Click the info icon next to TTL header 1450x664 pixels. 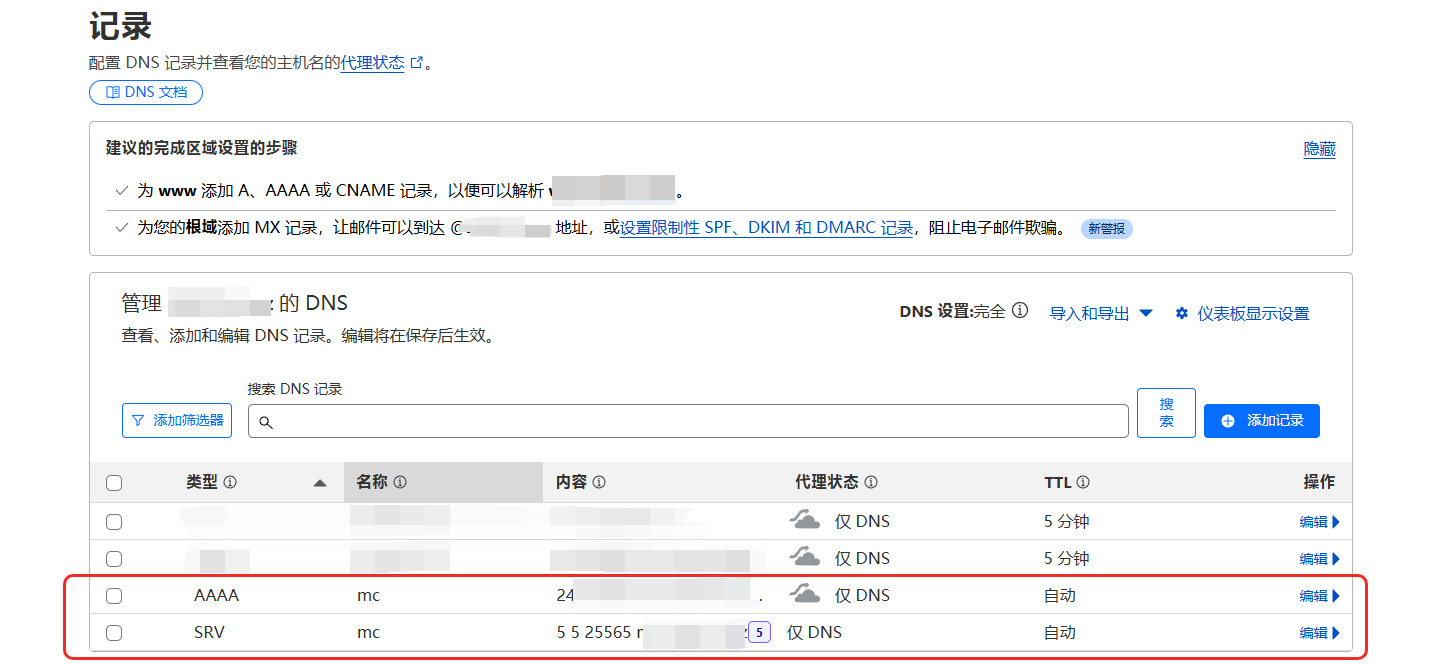1083,482
